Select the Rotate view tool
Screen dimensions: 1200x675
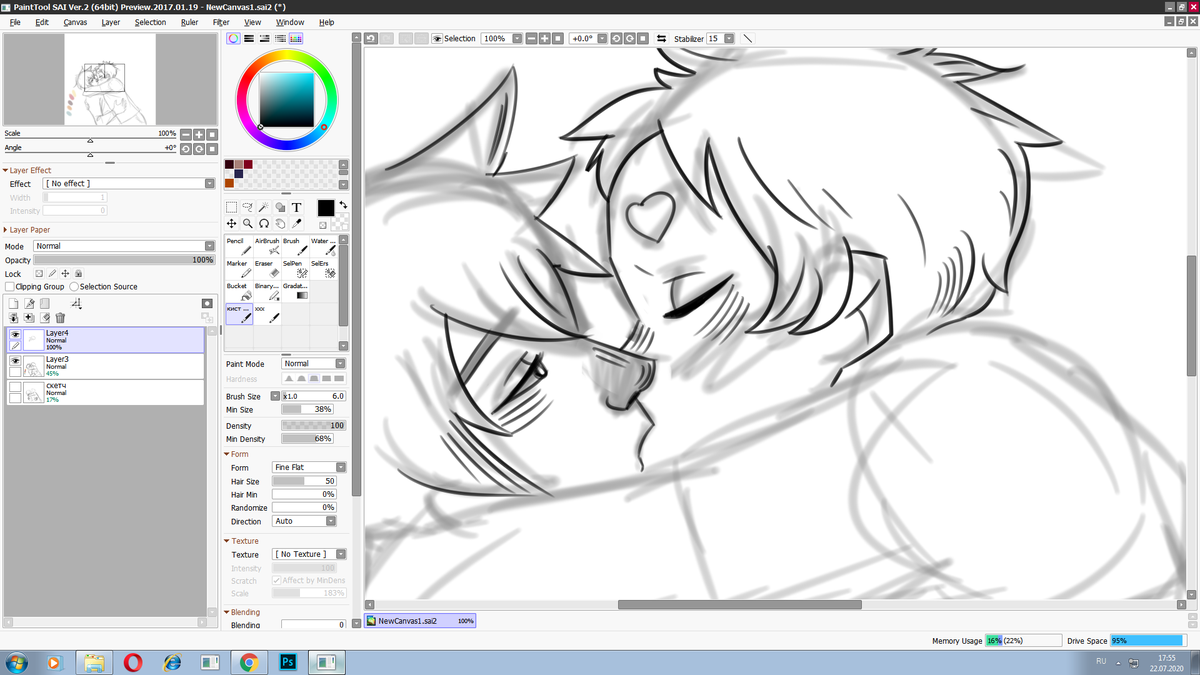coord(263,224)
